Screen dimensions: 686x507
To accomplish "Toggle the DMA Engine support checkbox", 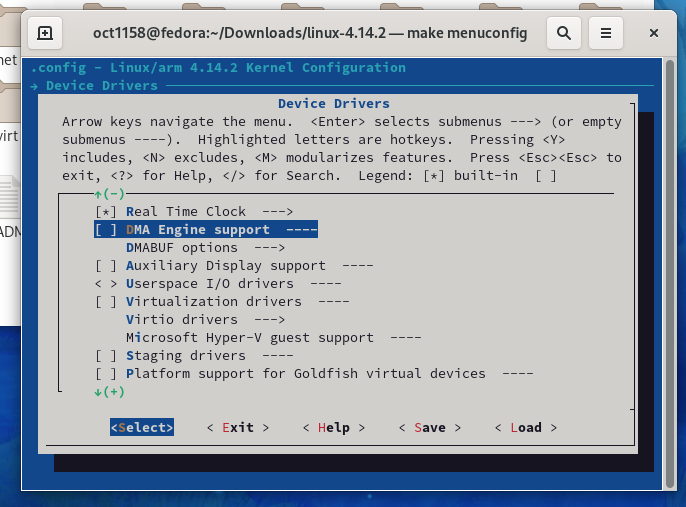I will [106, 230].
